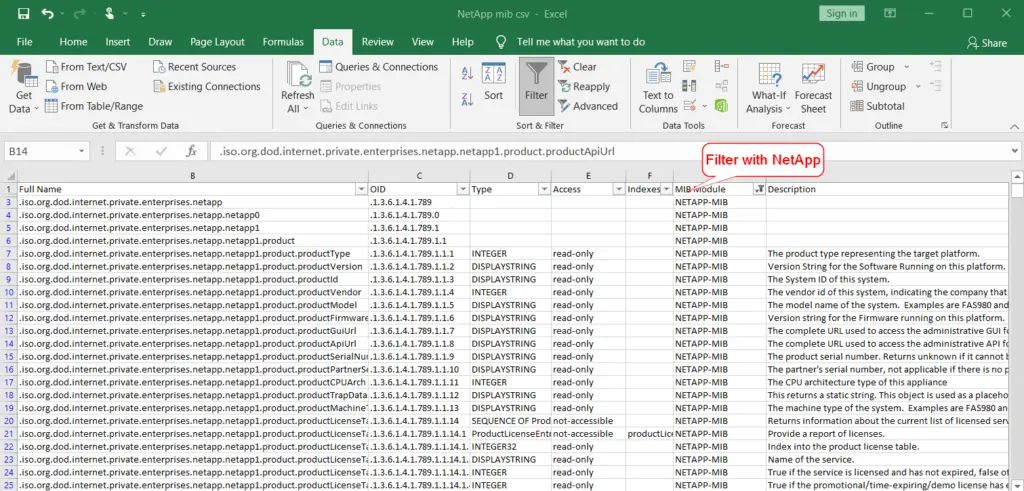Open the What-If Analysis dropdown
1024x491 pixels.
[x=769, y=89]
